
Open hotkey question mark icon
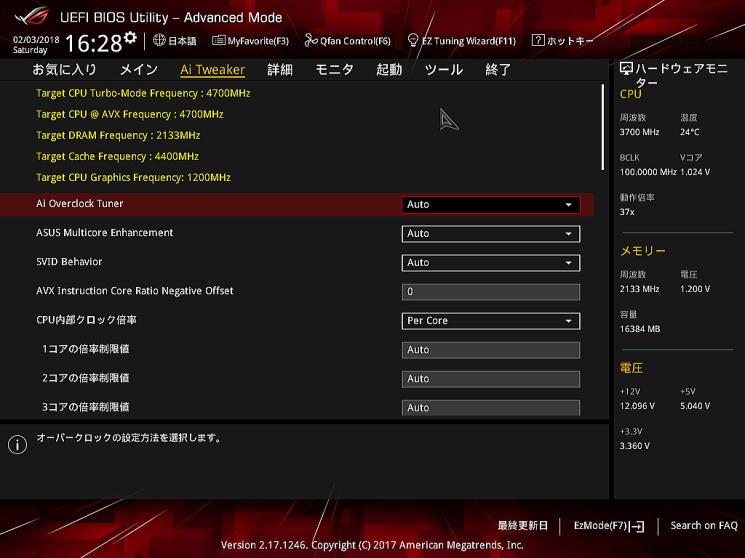click(538, 40)
